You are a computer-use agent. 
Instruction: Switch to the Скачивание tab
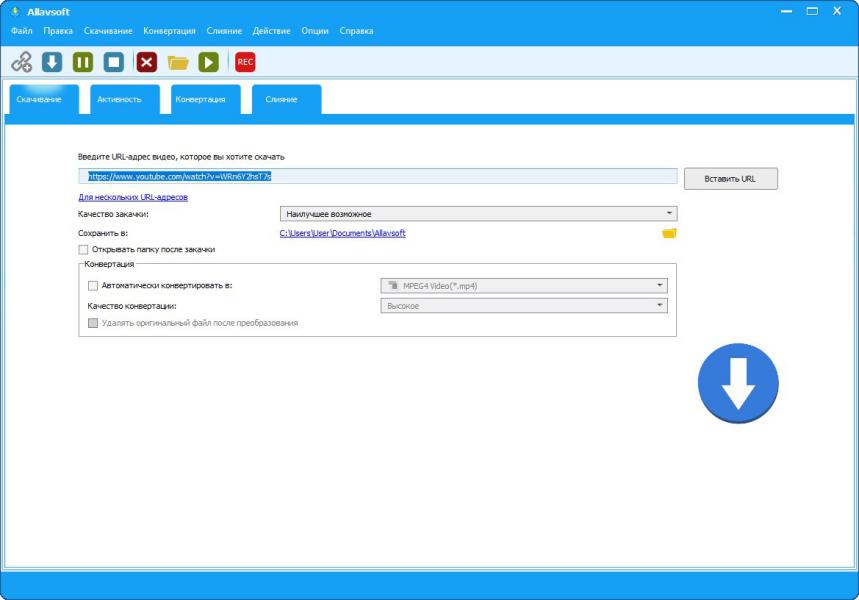point(44,99)
